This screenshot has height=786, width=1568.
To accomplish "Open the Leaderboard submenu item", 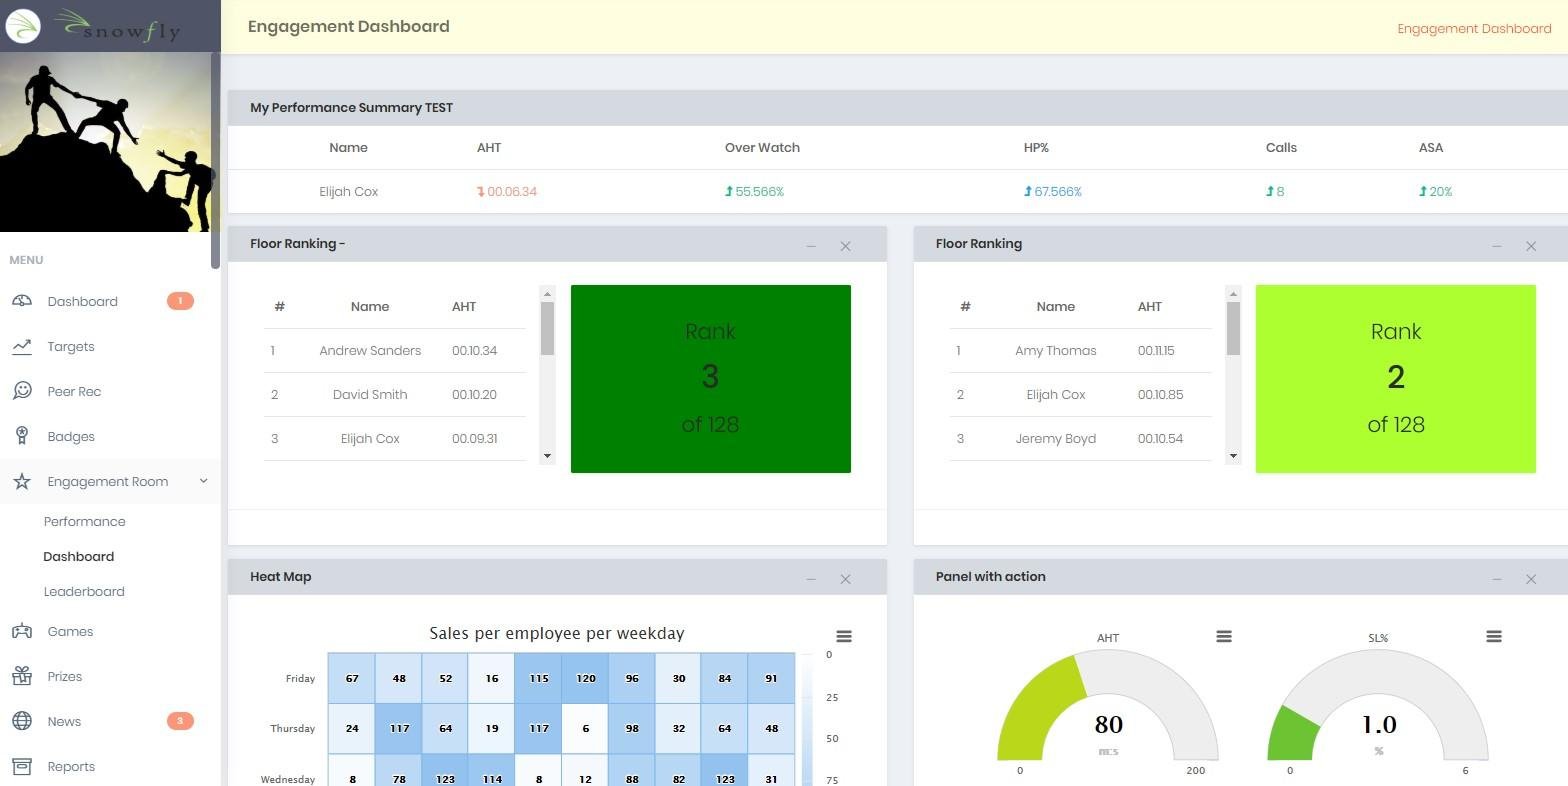I will 84,591.
